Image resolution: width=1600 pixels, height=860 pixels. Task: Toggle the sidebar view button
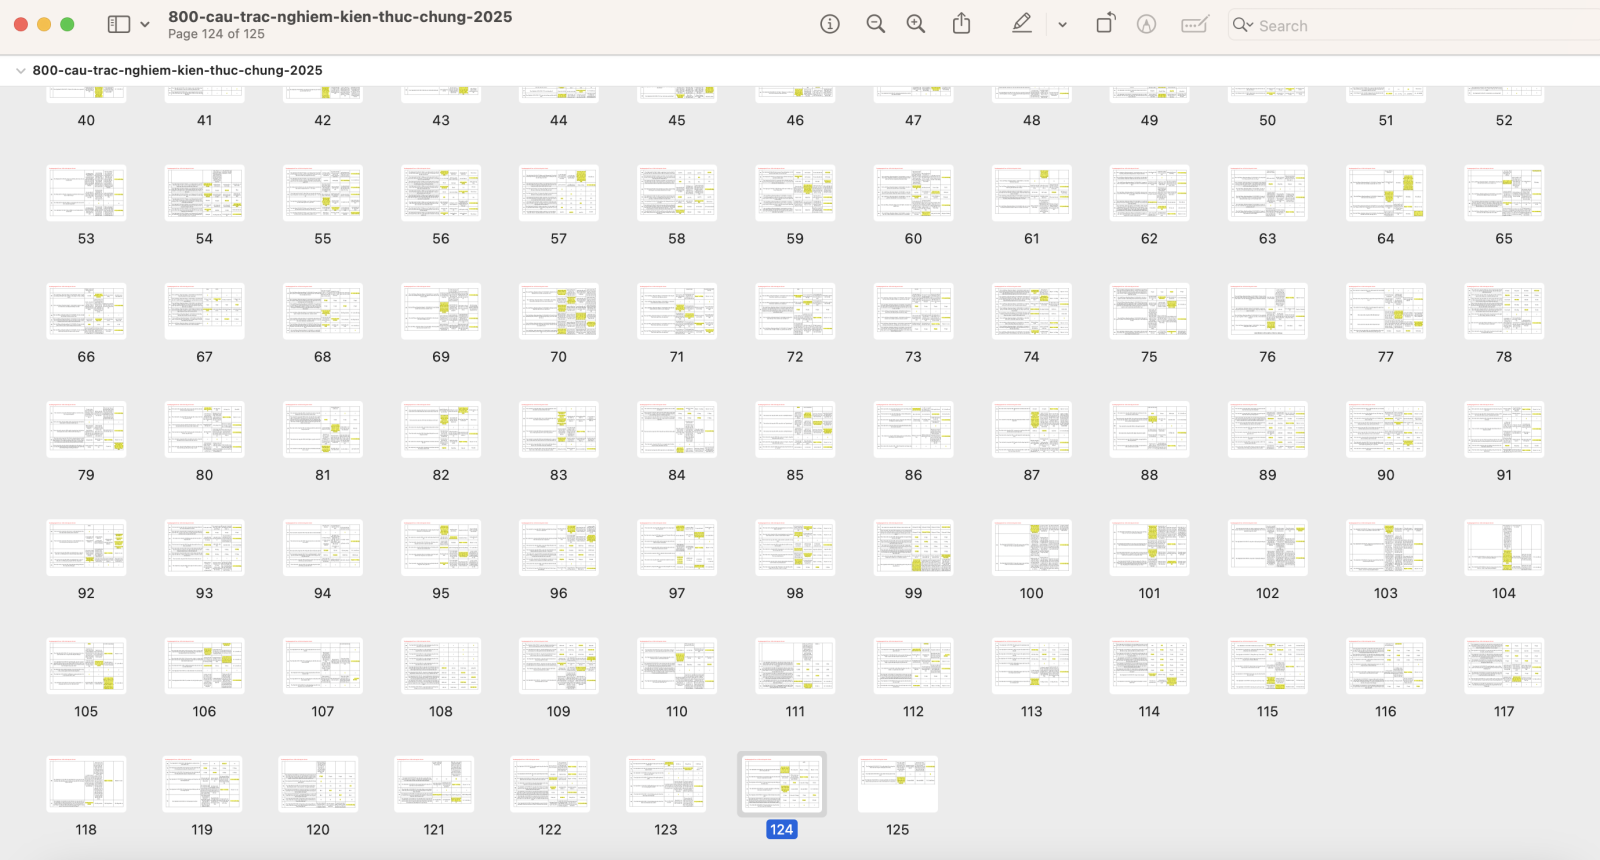[x=119, y=25]
